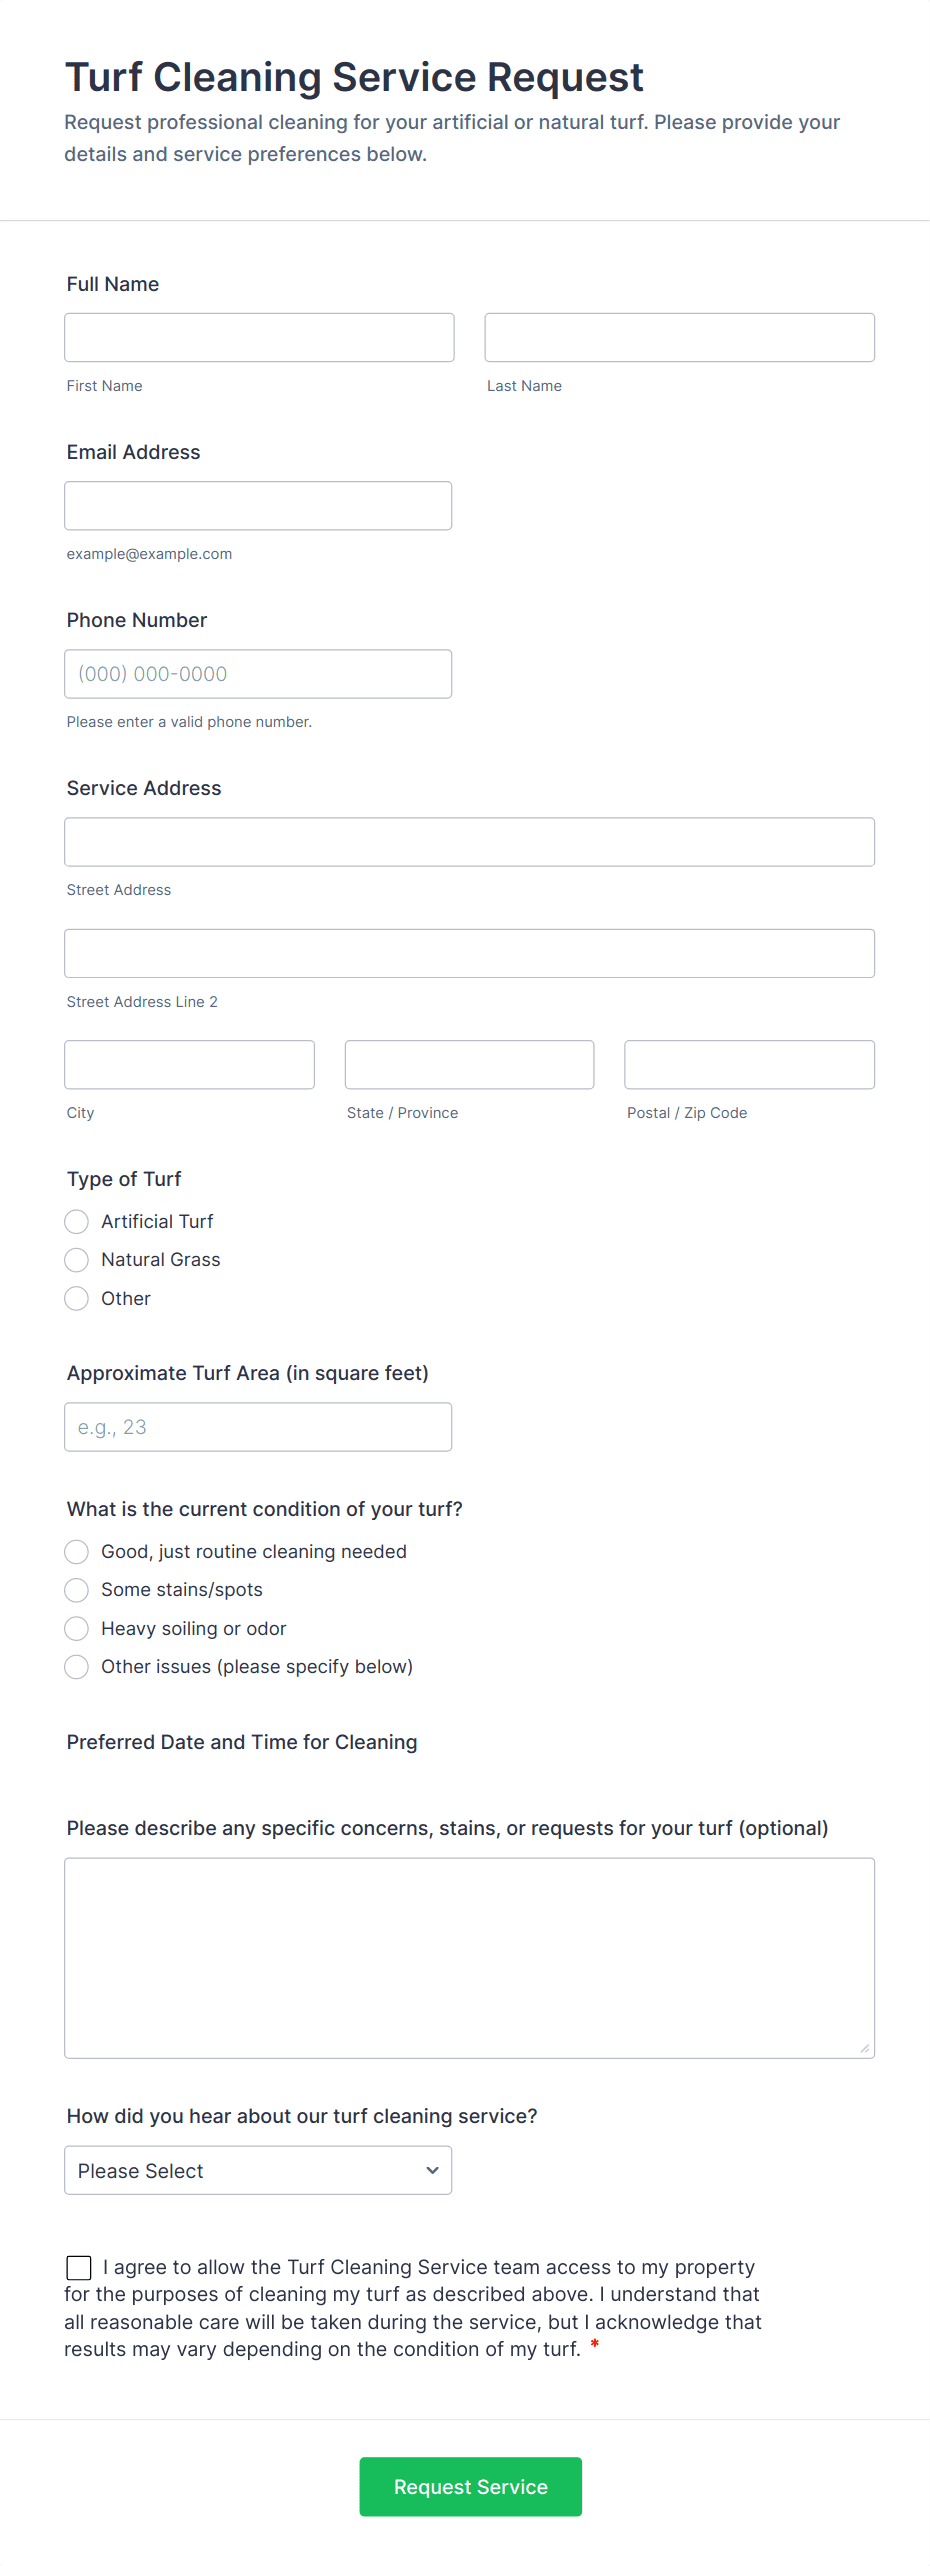Click the Phone Number input box
This screenshot has width=930, height=2566.
click(258, 673)
